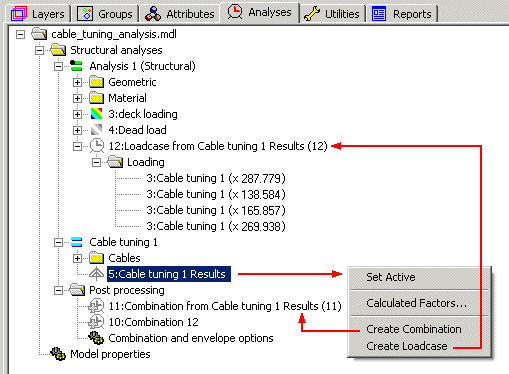Expand the Material folder

77,98
